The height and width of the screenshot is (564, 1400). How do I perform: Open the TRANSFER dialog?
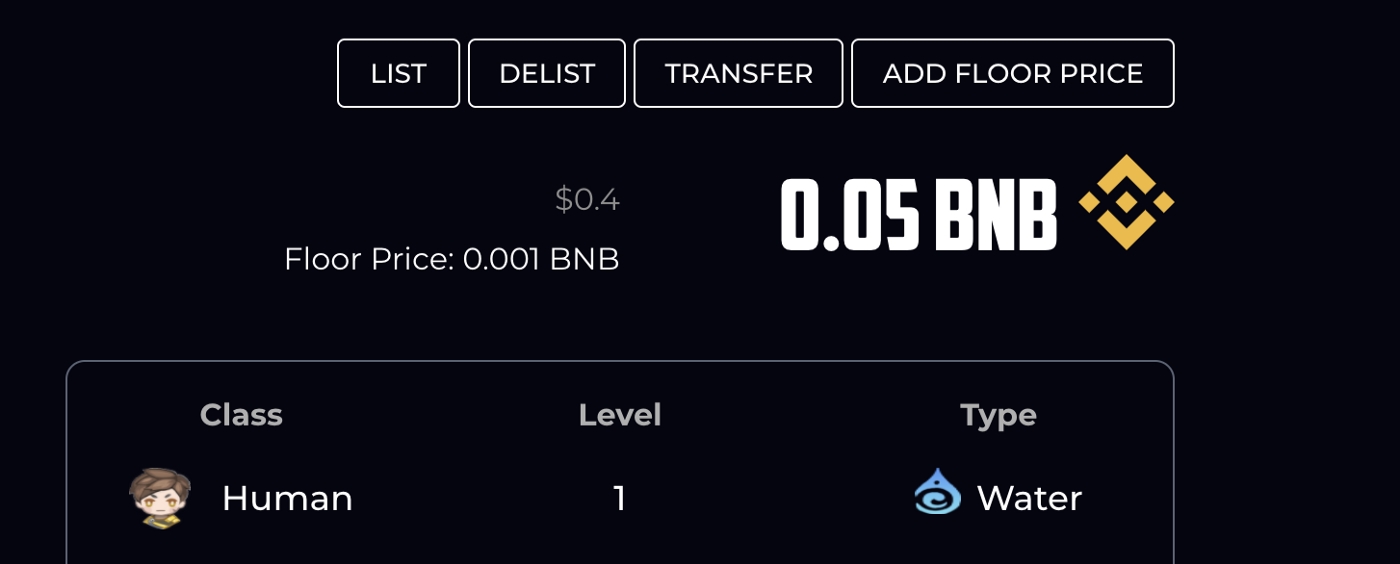(738, 73)
